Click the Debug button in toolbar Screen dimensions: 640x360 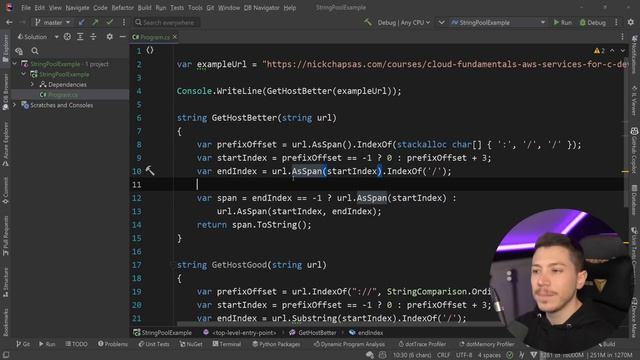593,22
